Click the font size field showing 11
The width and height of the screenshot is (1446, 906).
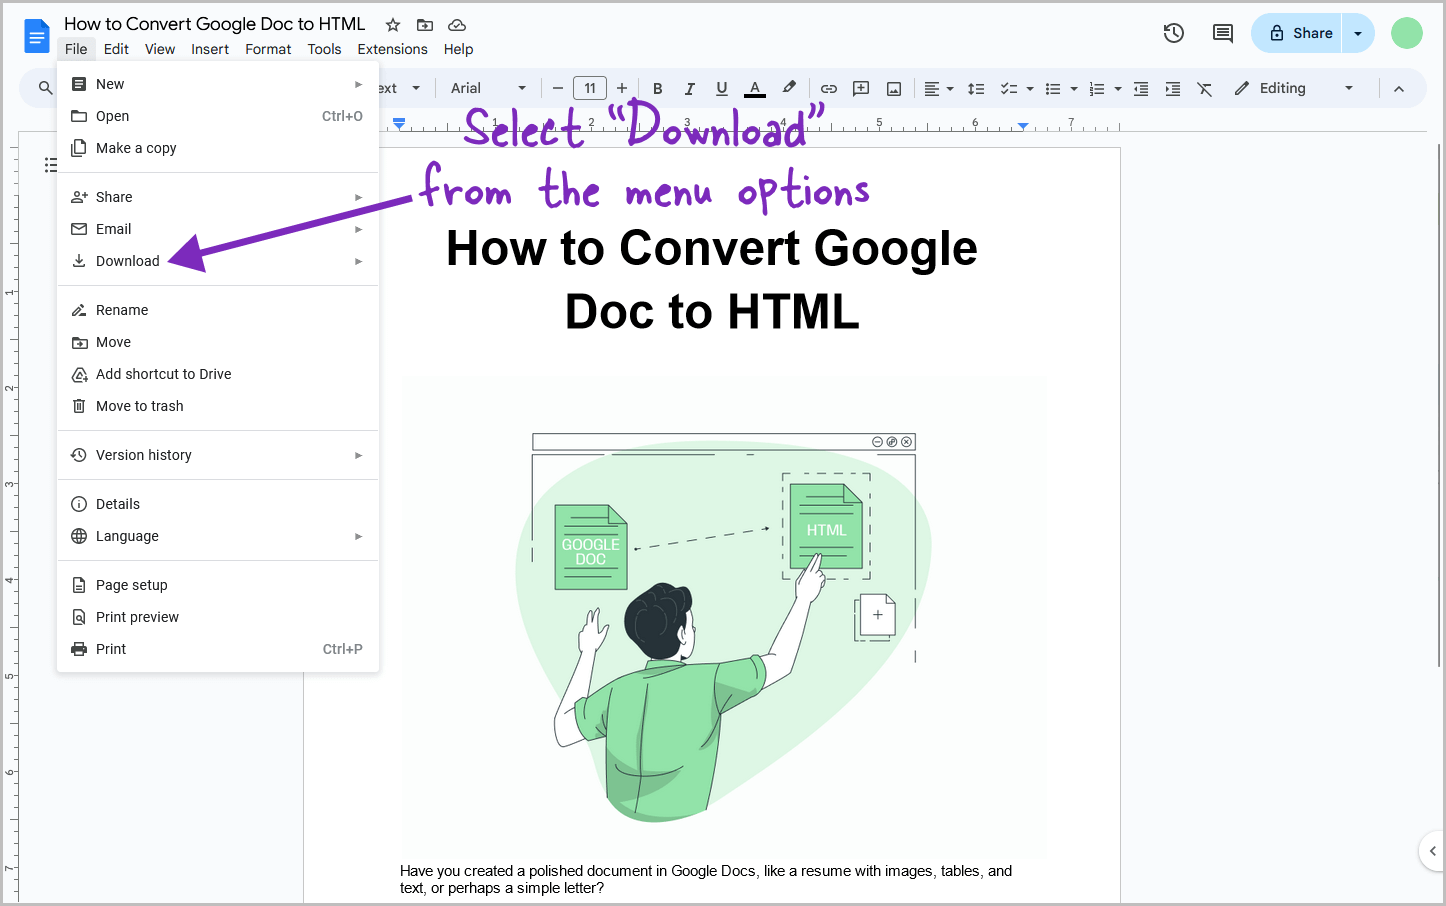pyautogui.click(x=590, y=88)
